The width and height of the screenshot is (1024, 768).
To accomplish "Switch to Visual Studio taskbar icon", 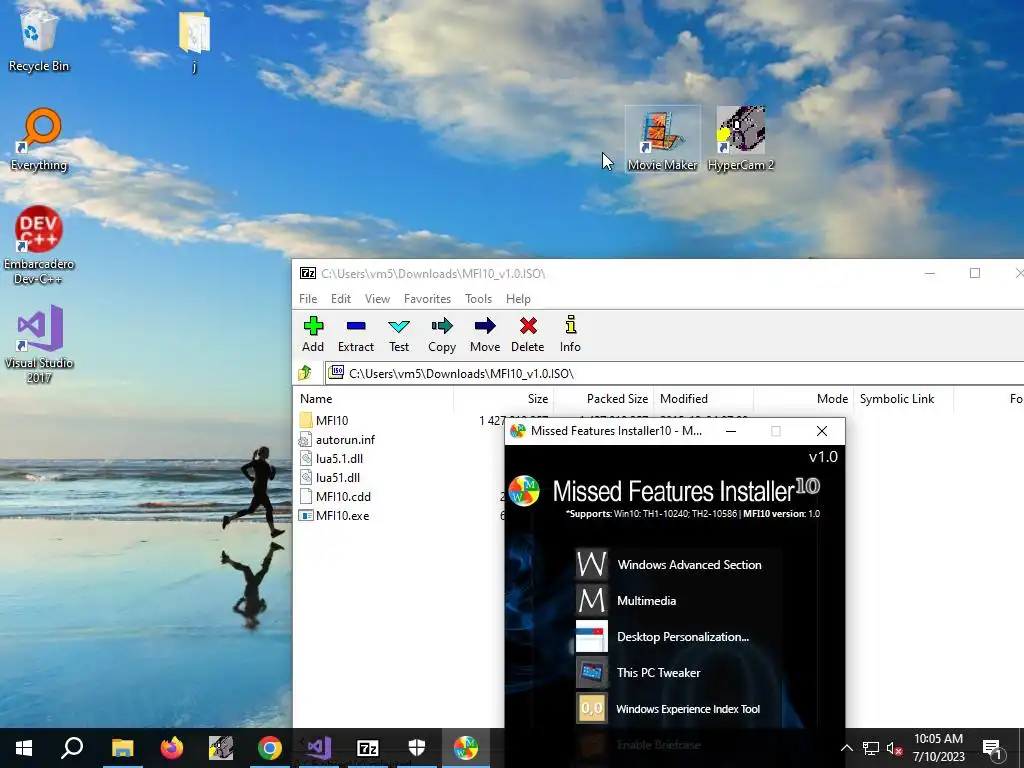I will [319, 748].
